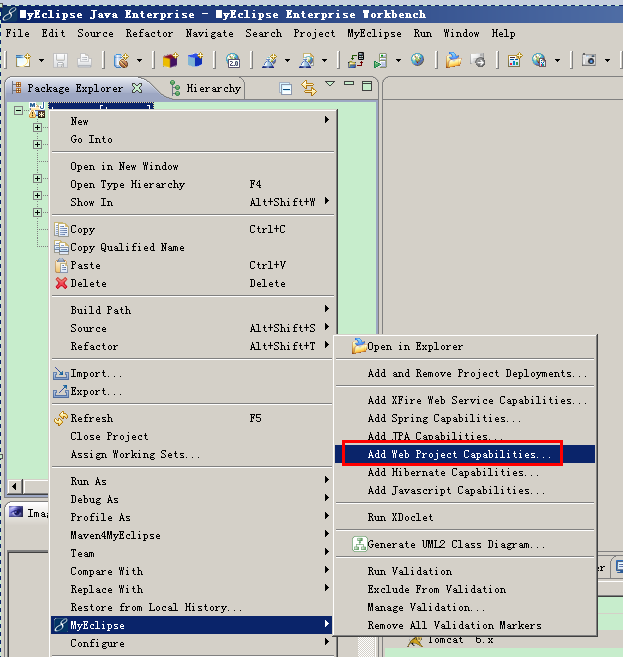Choose Refresh from context menu

pyautogui.click(x=193, y=419)
